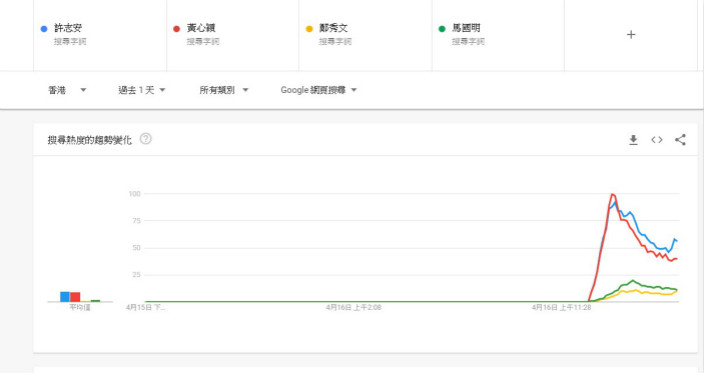Share the interest over time chart
Viewport: 704px width, 373px height.
click(x=680, y=140)
